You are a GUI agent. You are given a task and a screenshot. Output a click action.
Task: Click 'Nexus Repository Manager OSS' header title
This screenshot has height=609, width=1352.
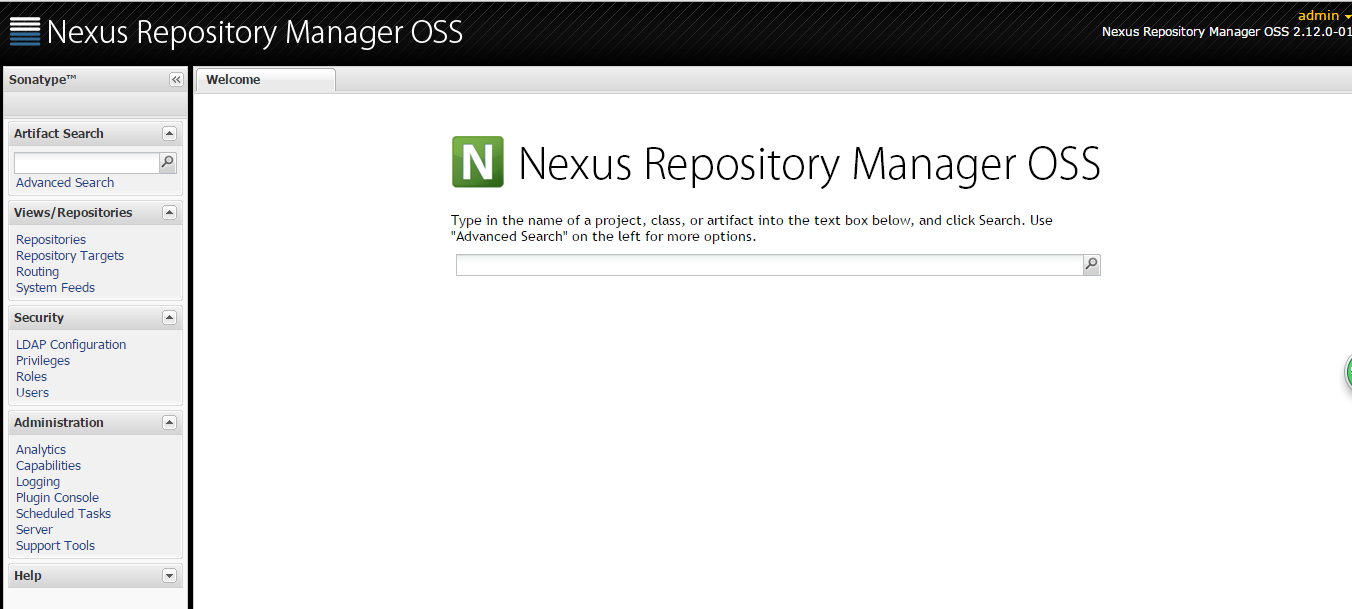click(255, 32)
